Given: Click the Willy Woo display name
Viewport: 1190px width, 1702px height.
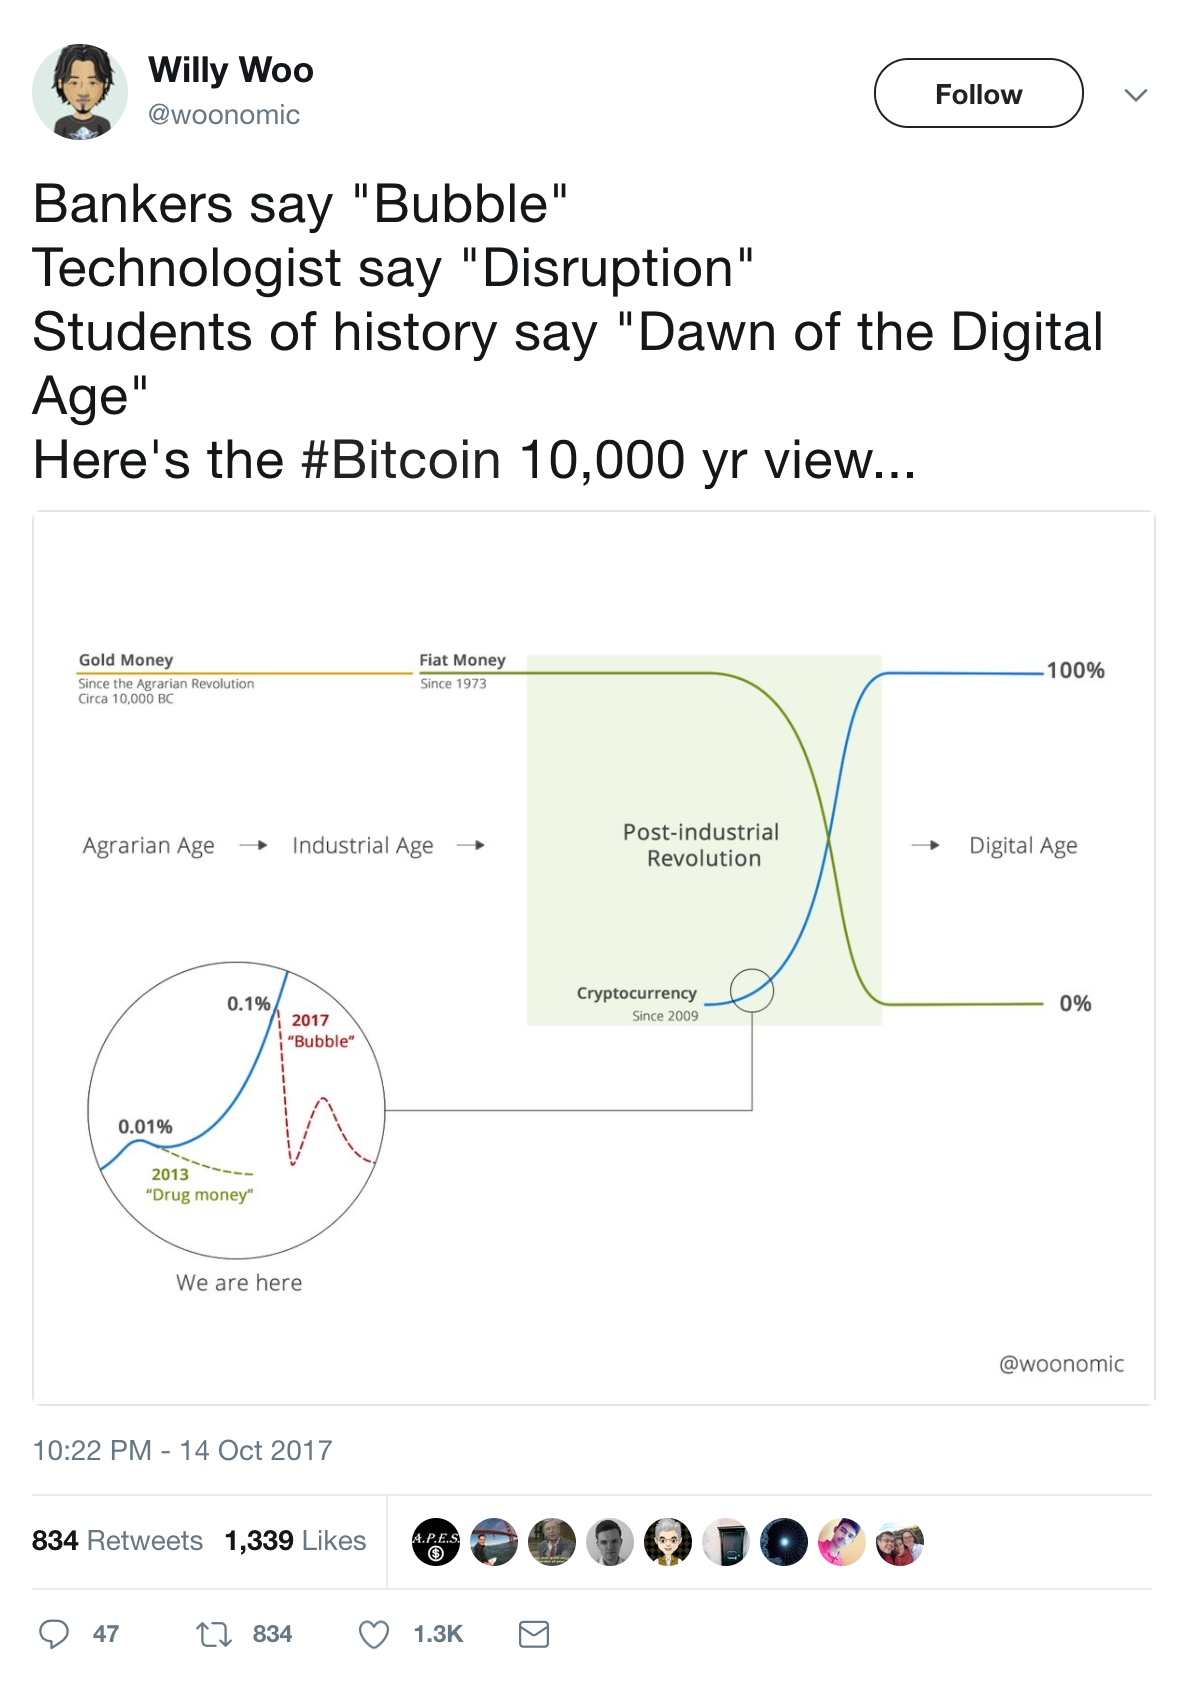Looking at the screenshot, I should tap(231, 70).
